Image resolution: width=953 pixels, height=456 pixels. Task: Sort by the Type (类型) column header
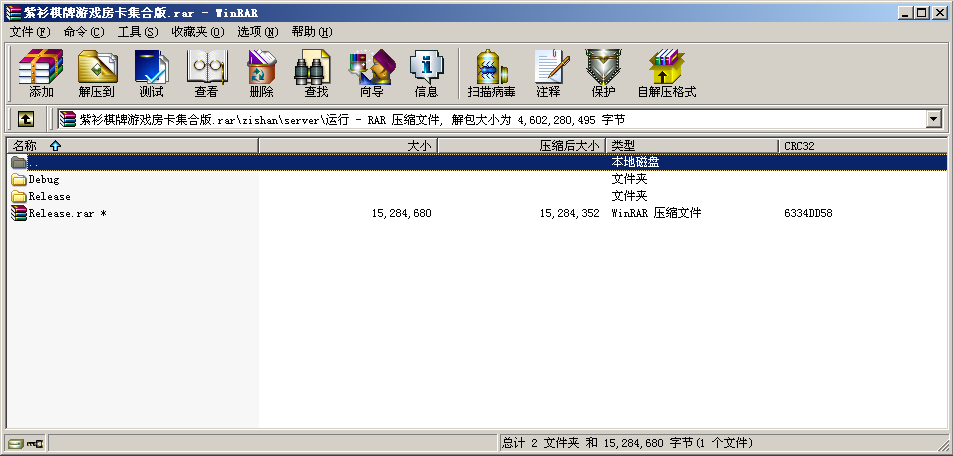[x=692, y=146]
